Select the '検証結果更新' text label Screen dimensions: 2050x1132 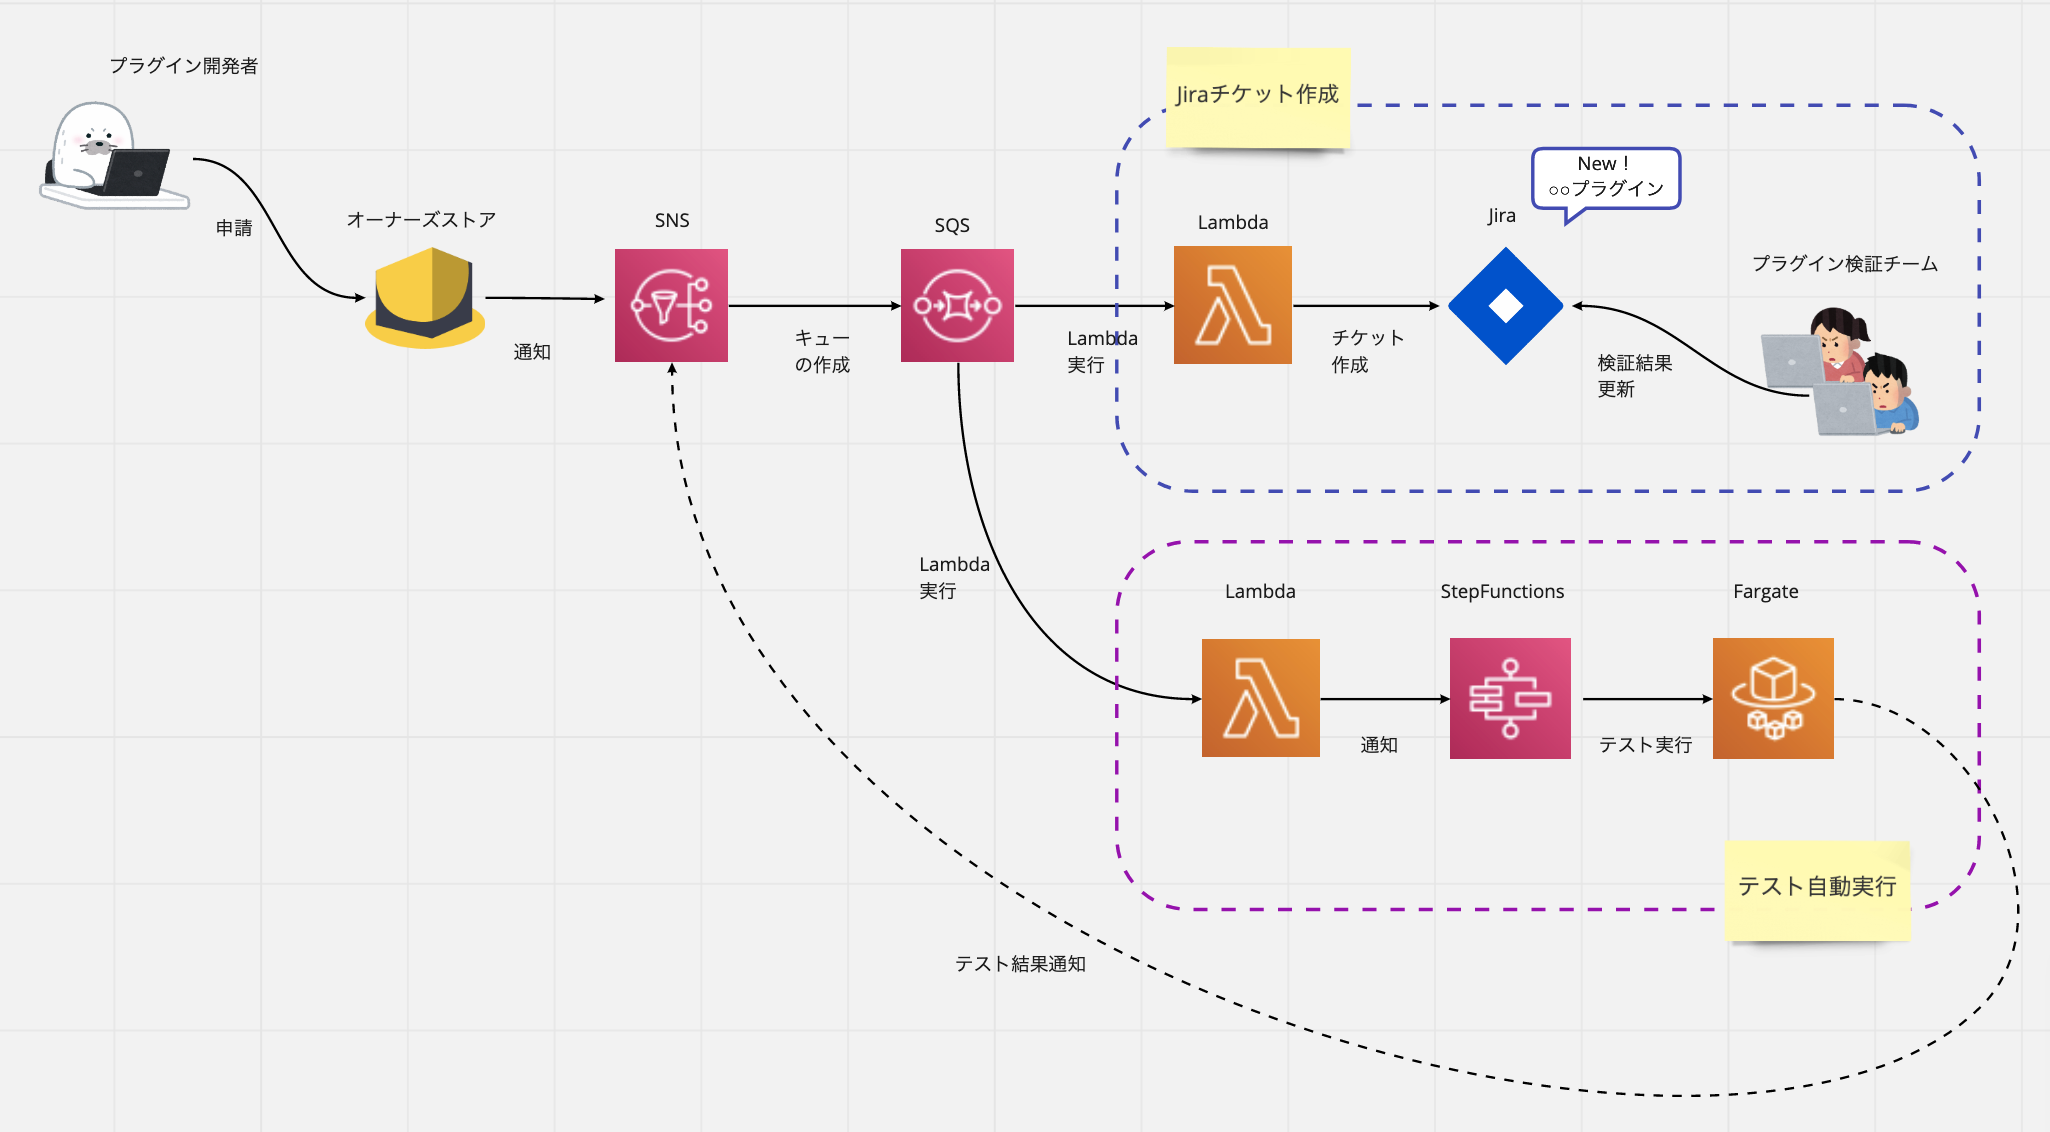[1635, 376]
